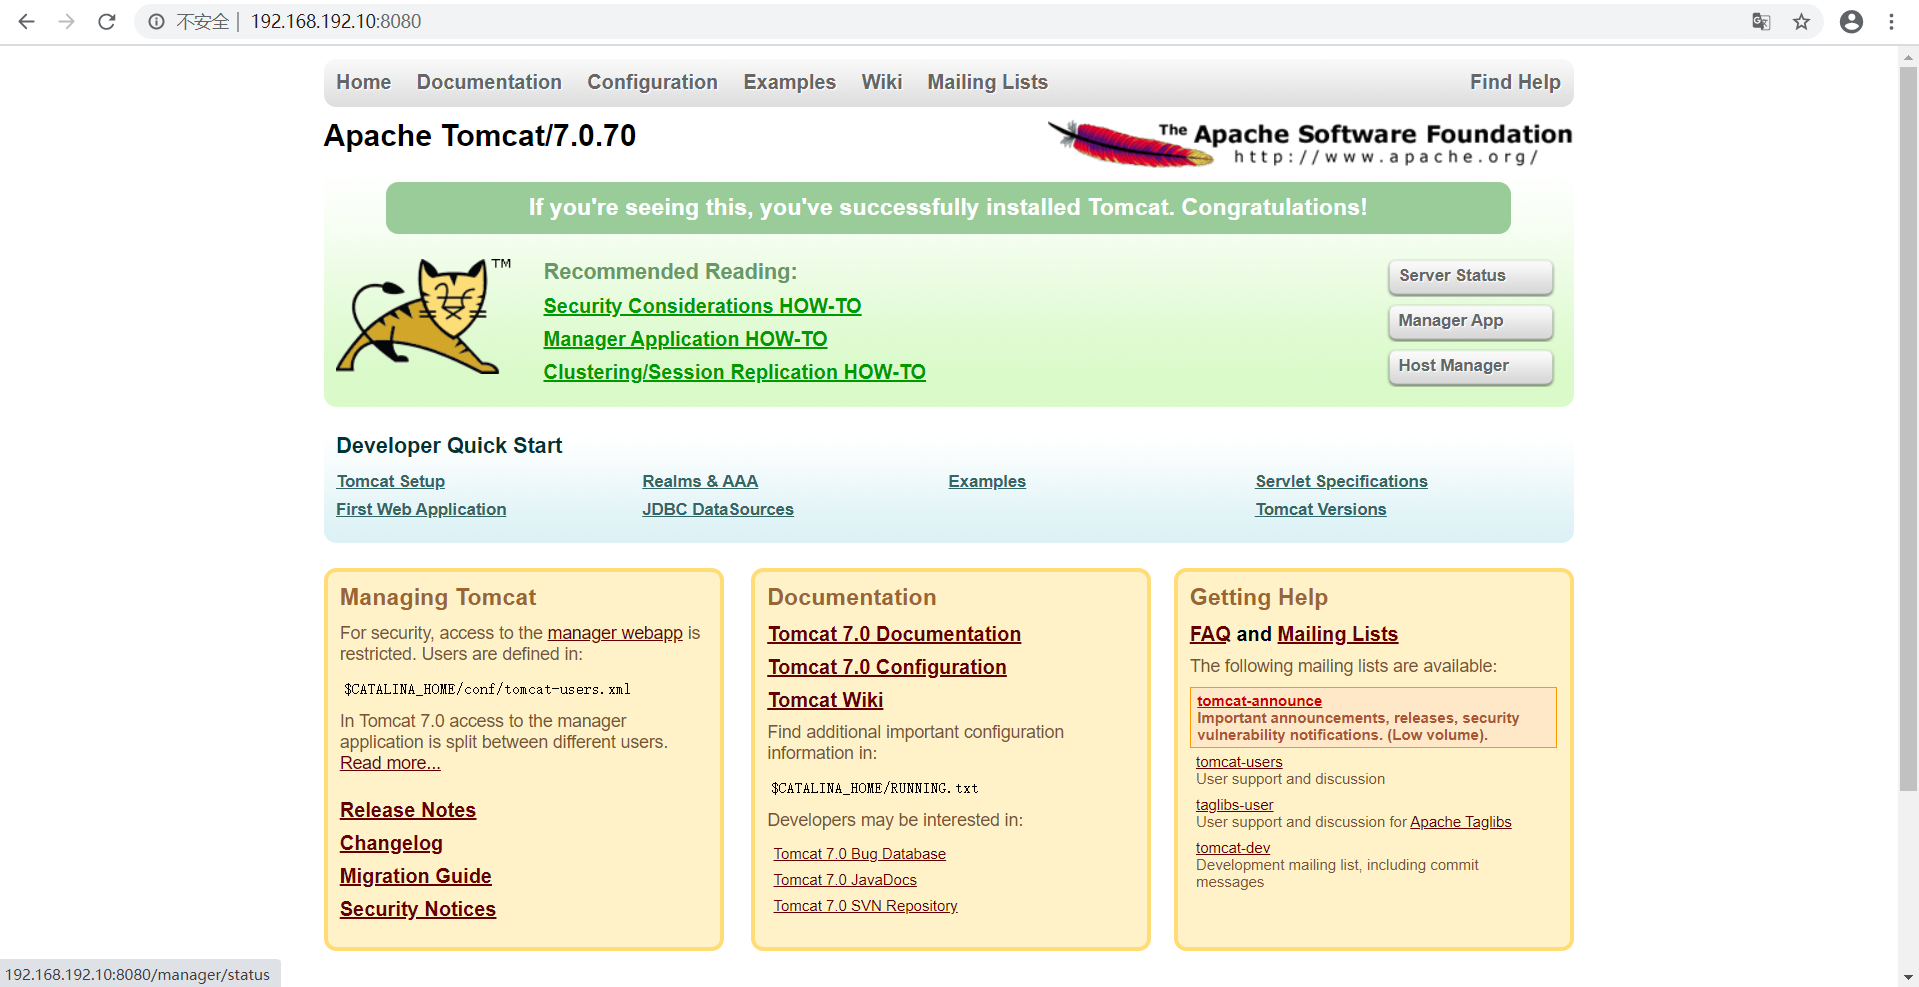Click the Apache Software Foundation feather logo

(1310, 143)
